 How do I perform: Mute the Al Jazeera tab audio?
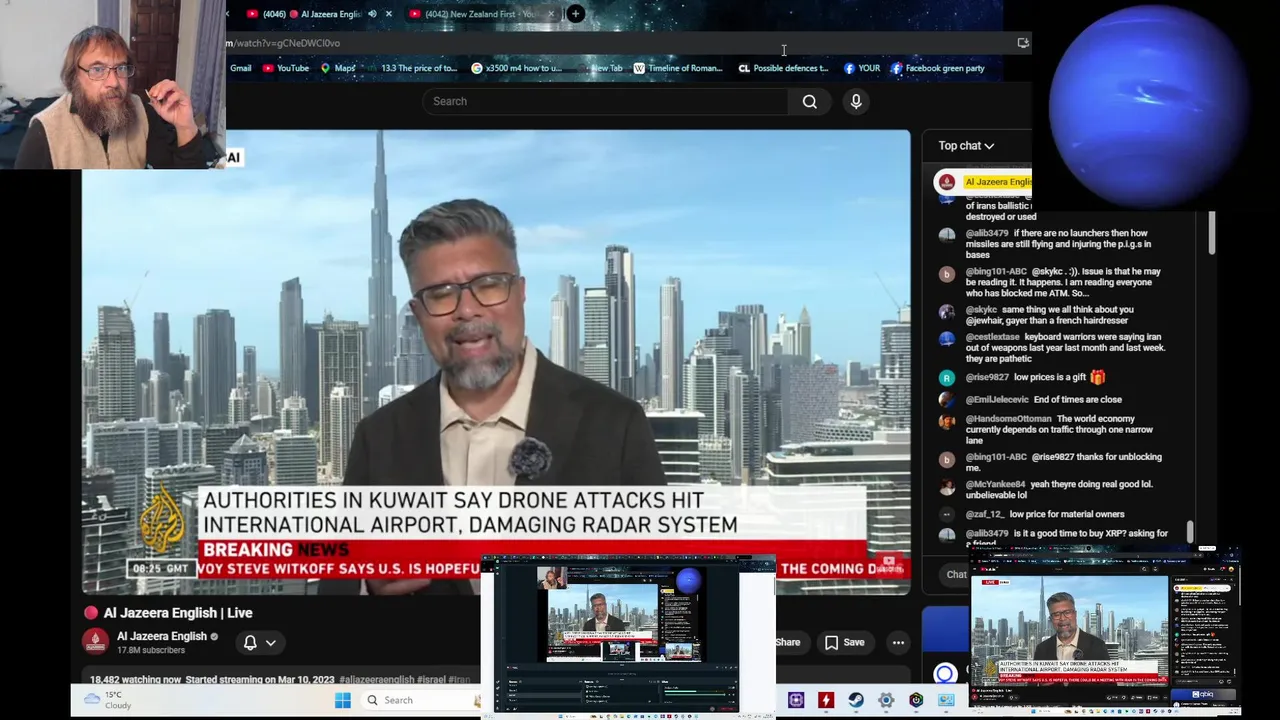(372, 14)
